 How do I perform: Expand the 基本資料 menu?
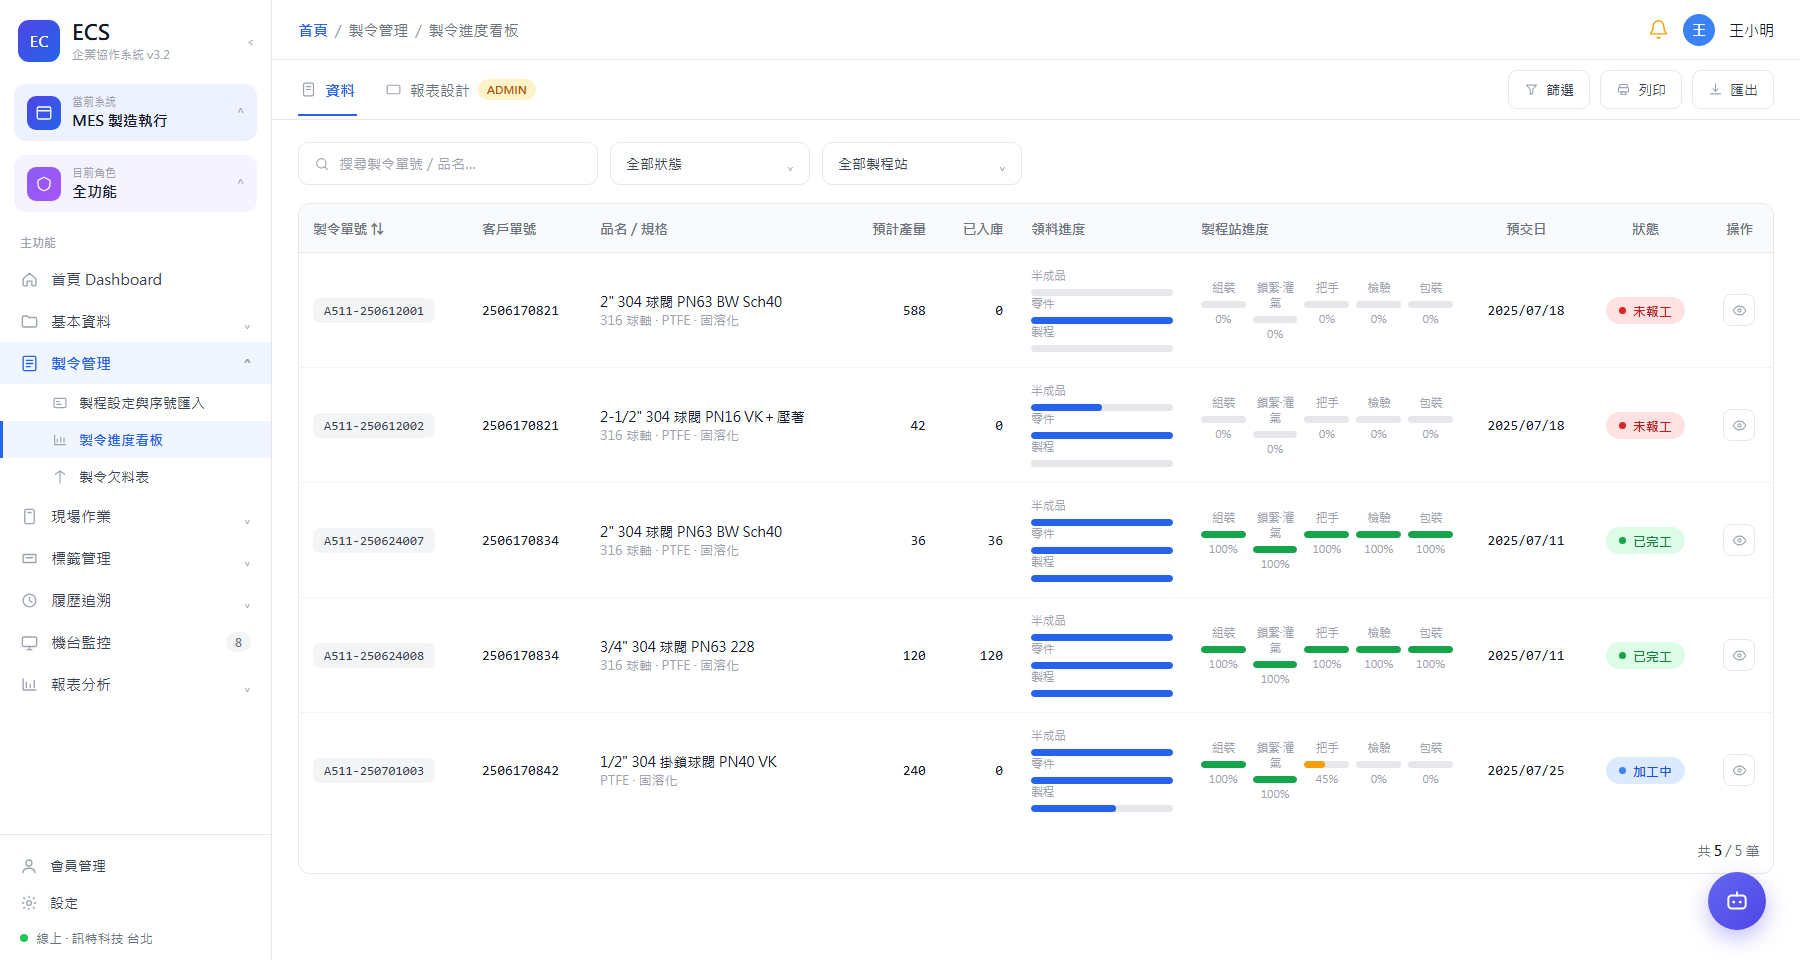coord(136,322)
